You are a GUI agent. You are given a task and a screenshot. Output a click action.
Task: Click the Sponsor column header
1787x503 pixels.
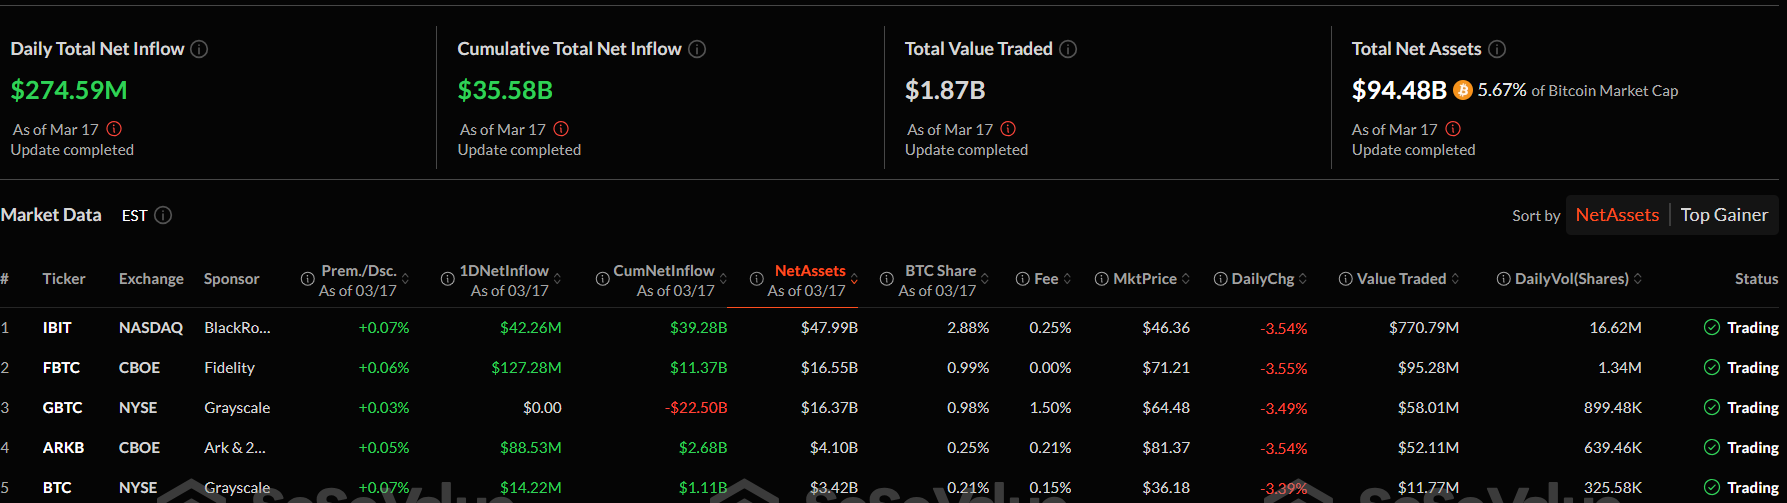coord(231,279)
